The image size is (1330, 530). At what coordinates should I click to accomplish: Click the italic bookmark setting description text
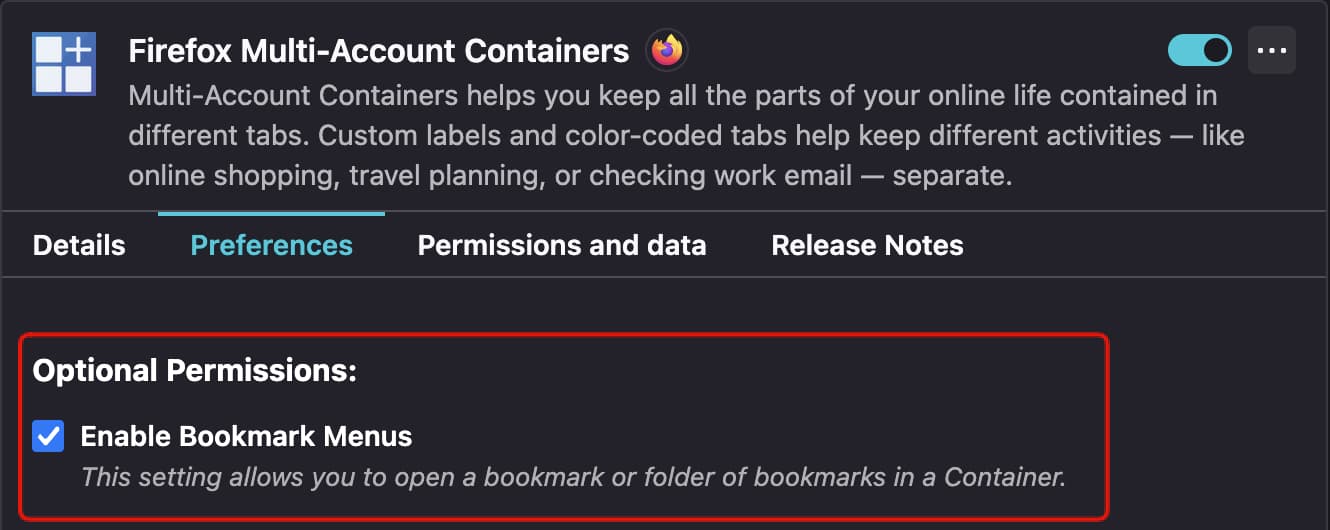(573, 477)
